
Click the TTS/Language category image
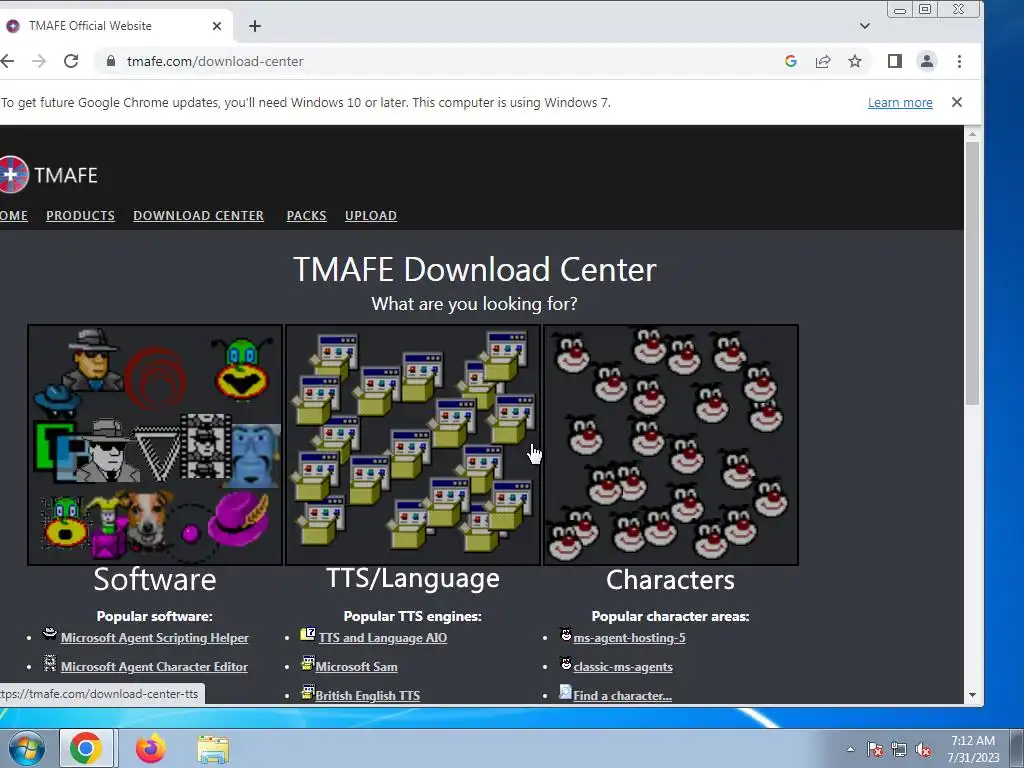413,445
